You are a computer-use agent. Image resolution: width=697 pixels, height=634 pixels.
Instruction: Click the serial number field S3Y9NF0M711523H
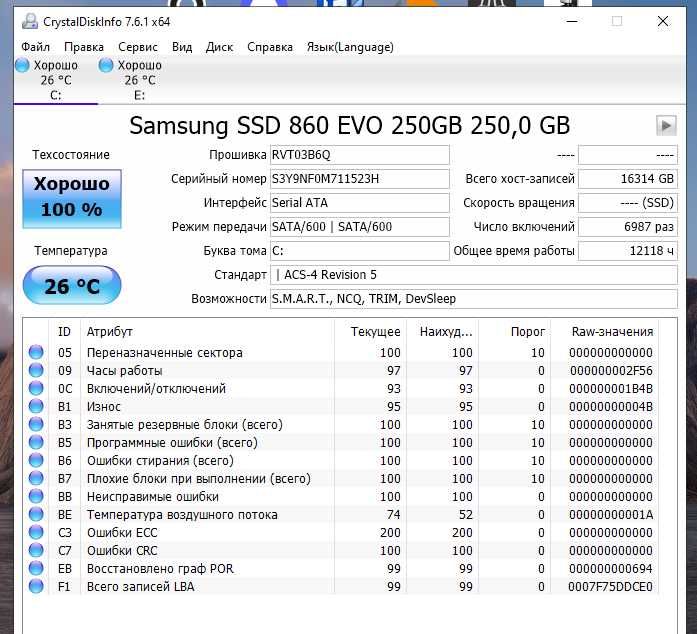[x=360, y=179]
